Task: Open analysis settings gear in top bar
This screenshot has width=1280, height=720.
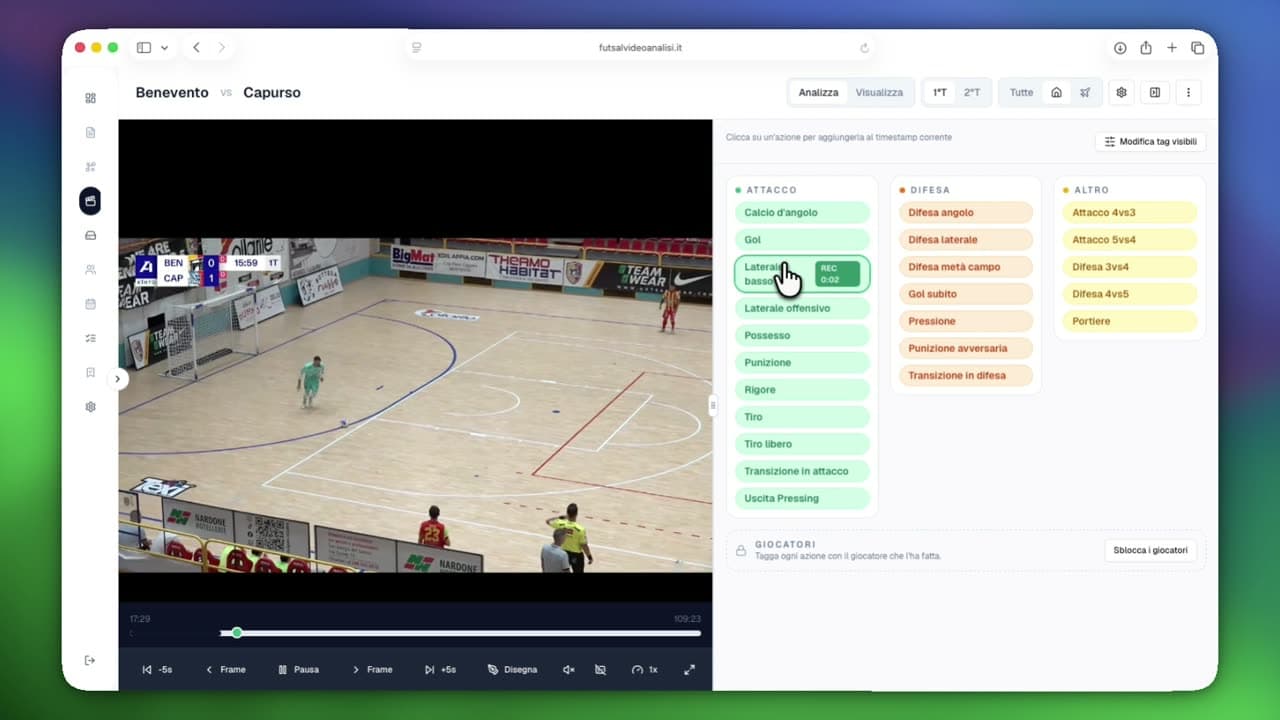Action: [x=1121, y=92]
